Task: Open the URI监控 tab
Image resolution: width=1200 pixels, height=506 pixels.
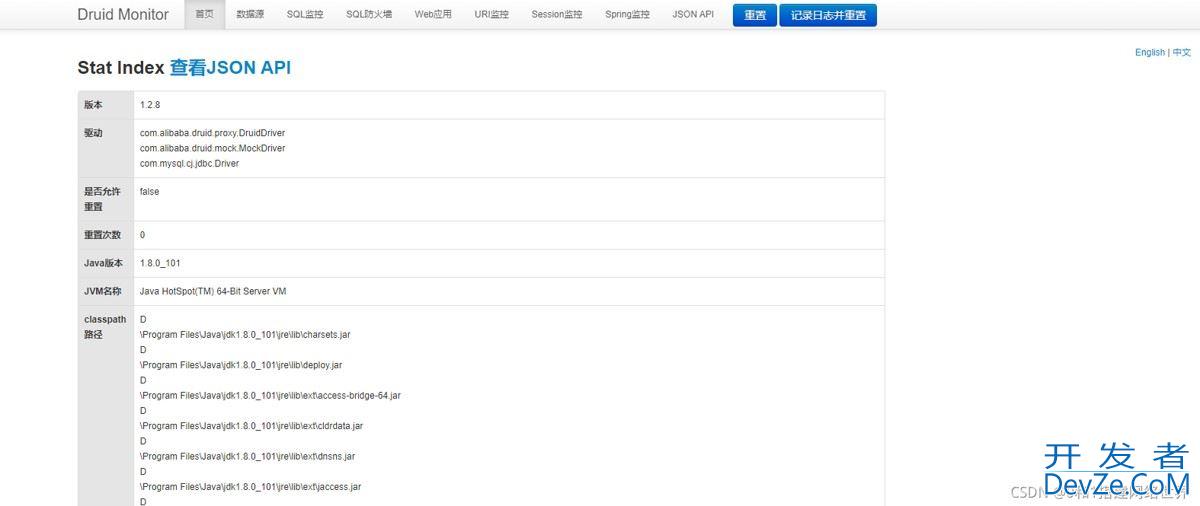Action: click(491, 15)
